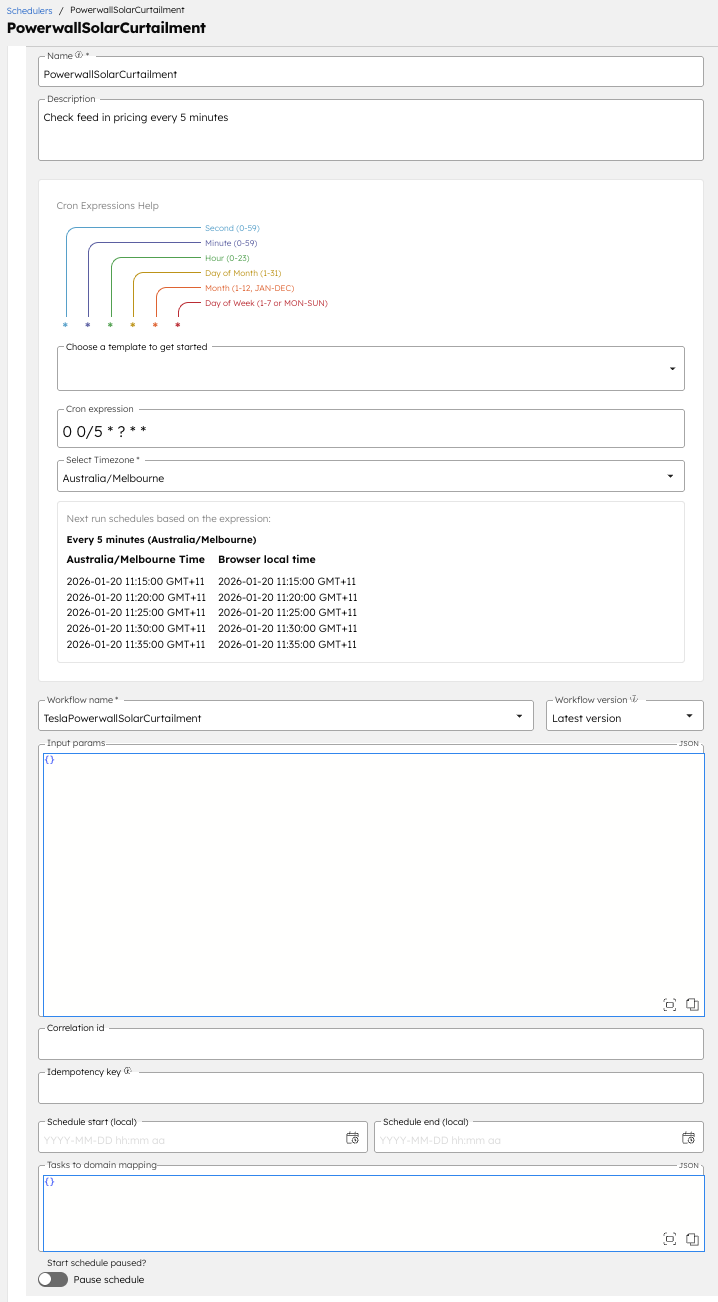718x1302 pixels.
Task: Click 'Every 5 minutes (Australia/Melbourne)' text
Action: point(161,540)
